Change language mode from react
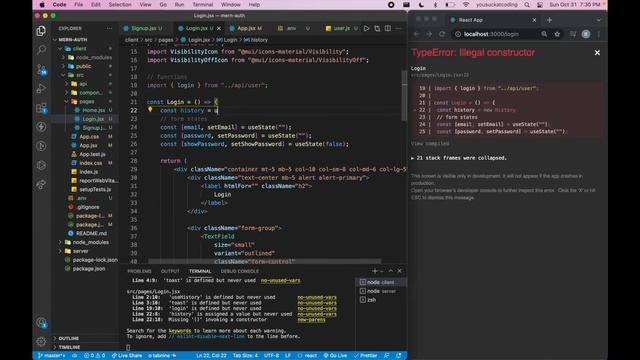 [x=307, y=356]
